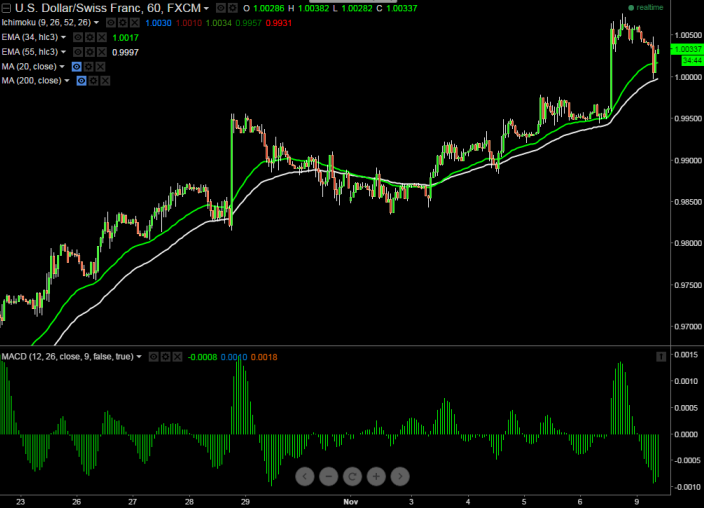Expand the MACD indicator dropdown arrow
704x508 pixels.
[139, 357]
